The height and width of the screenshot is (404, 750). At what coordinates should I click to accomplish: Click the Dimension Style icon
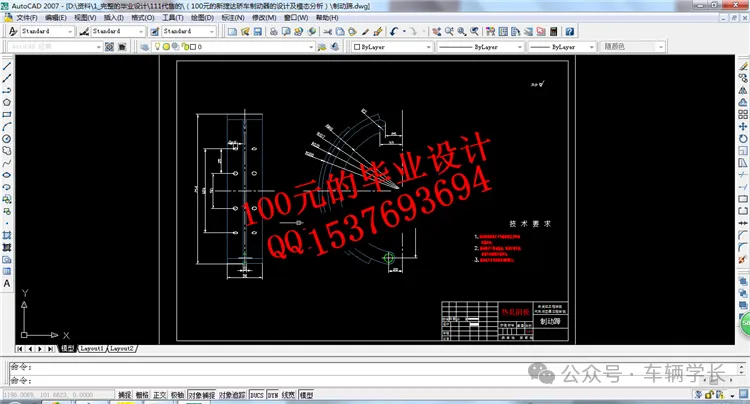pyautogui.click(x=84, y=32)
